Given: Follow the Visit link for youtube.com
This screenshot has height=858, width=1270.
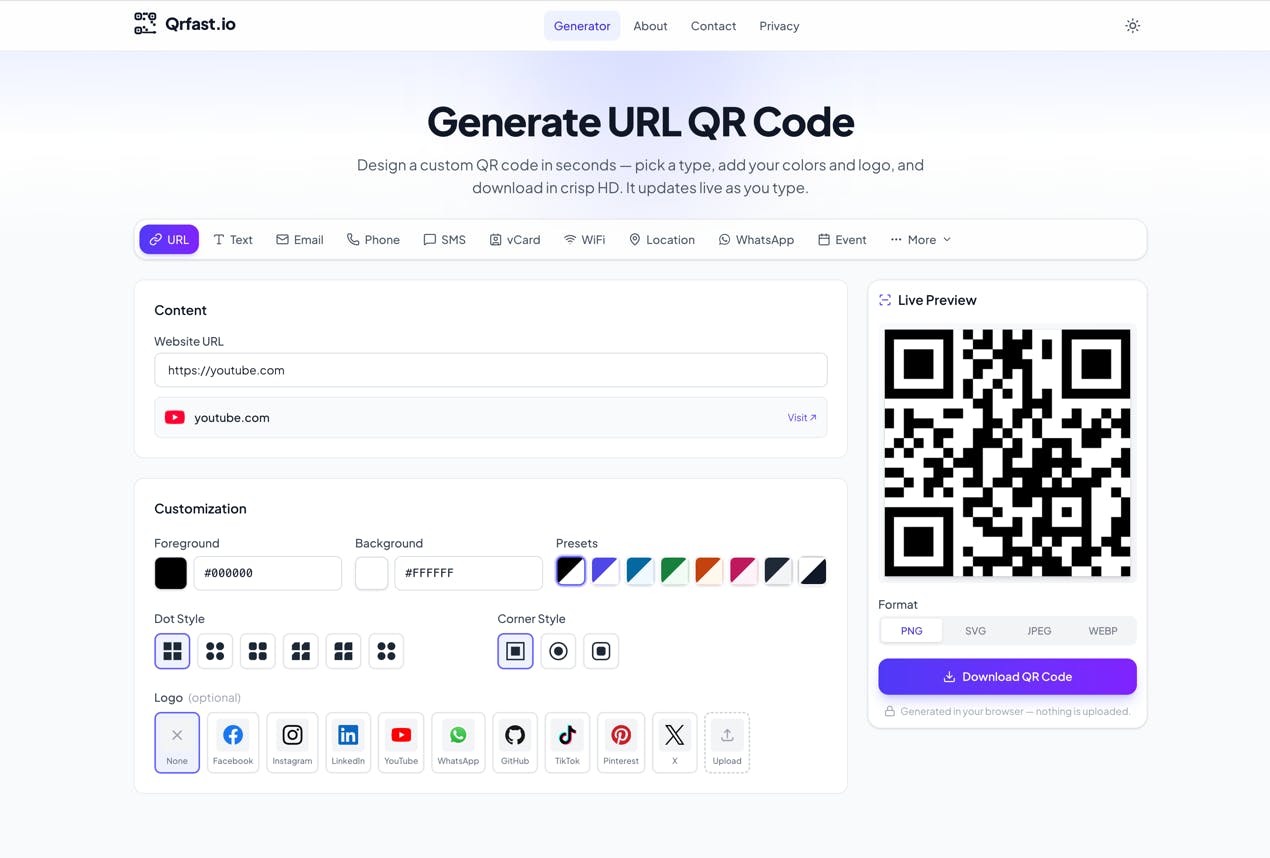Looking at the screenshot, I should [x=802, y=418].
